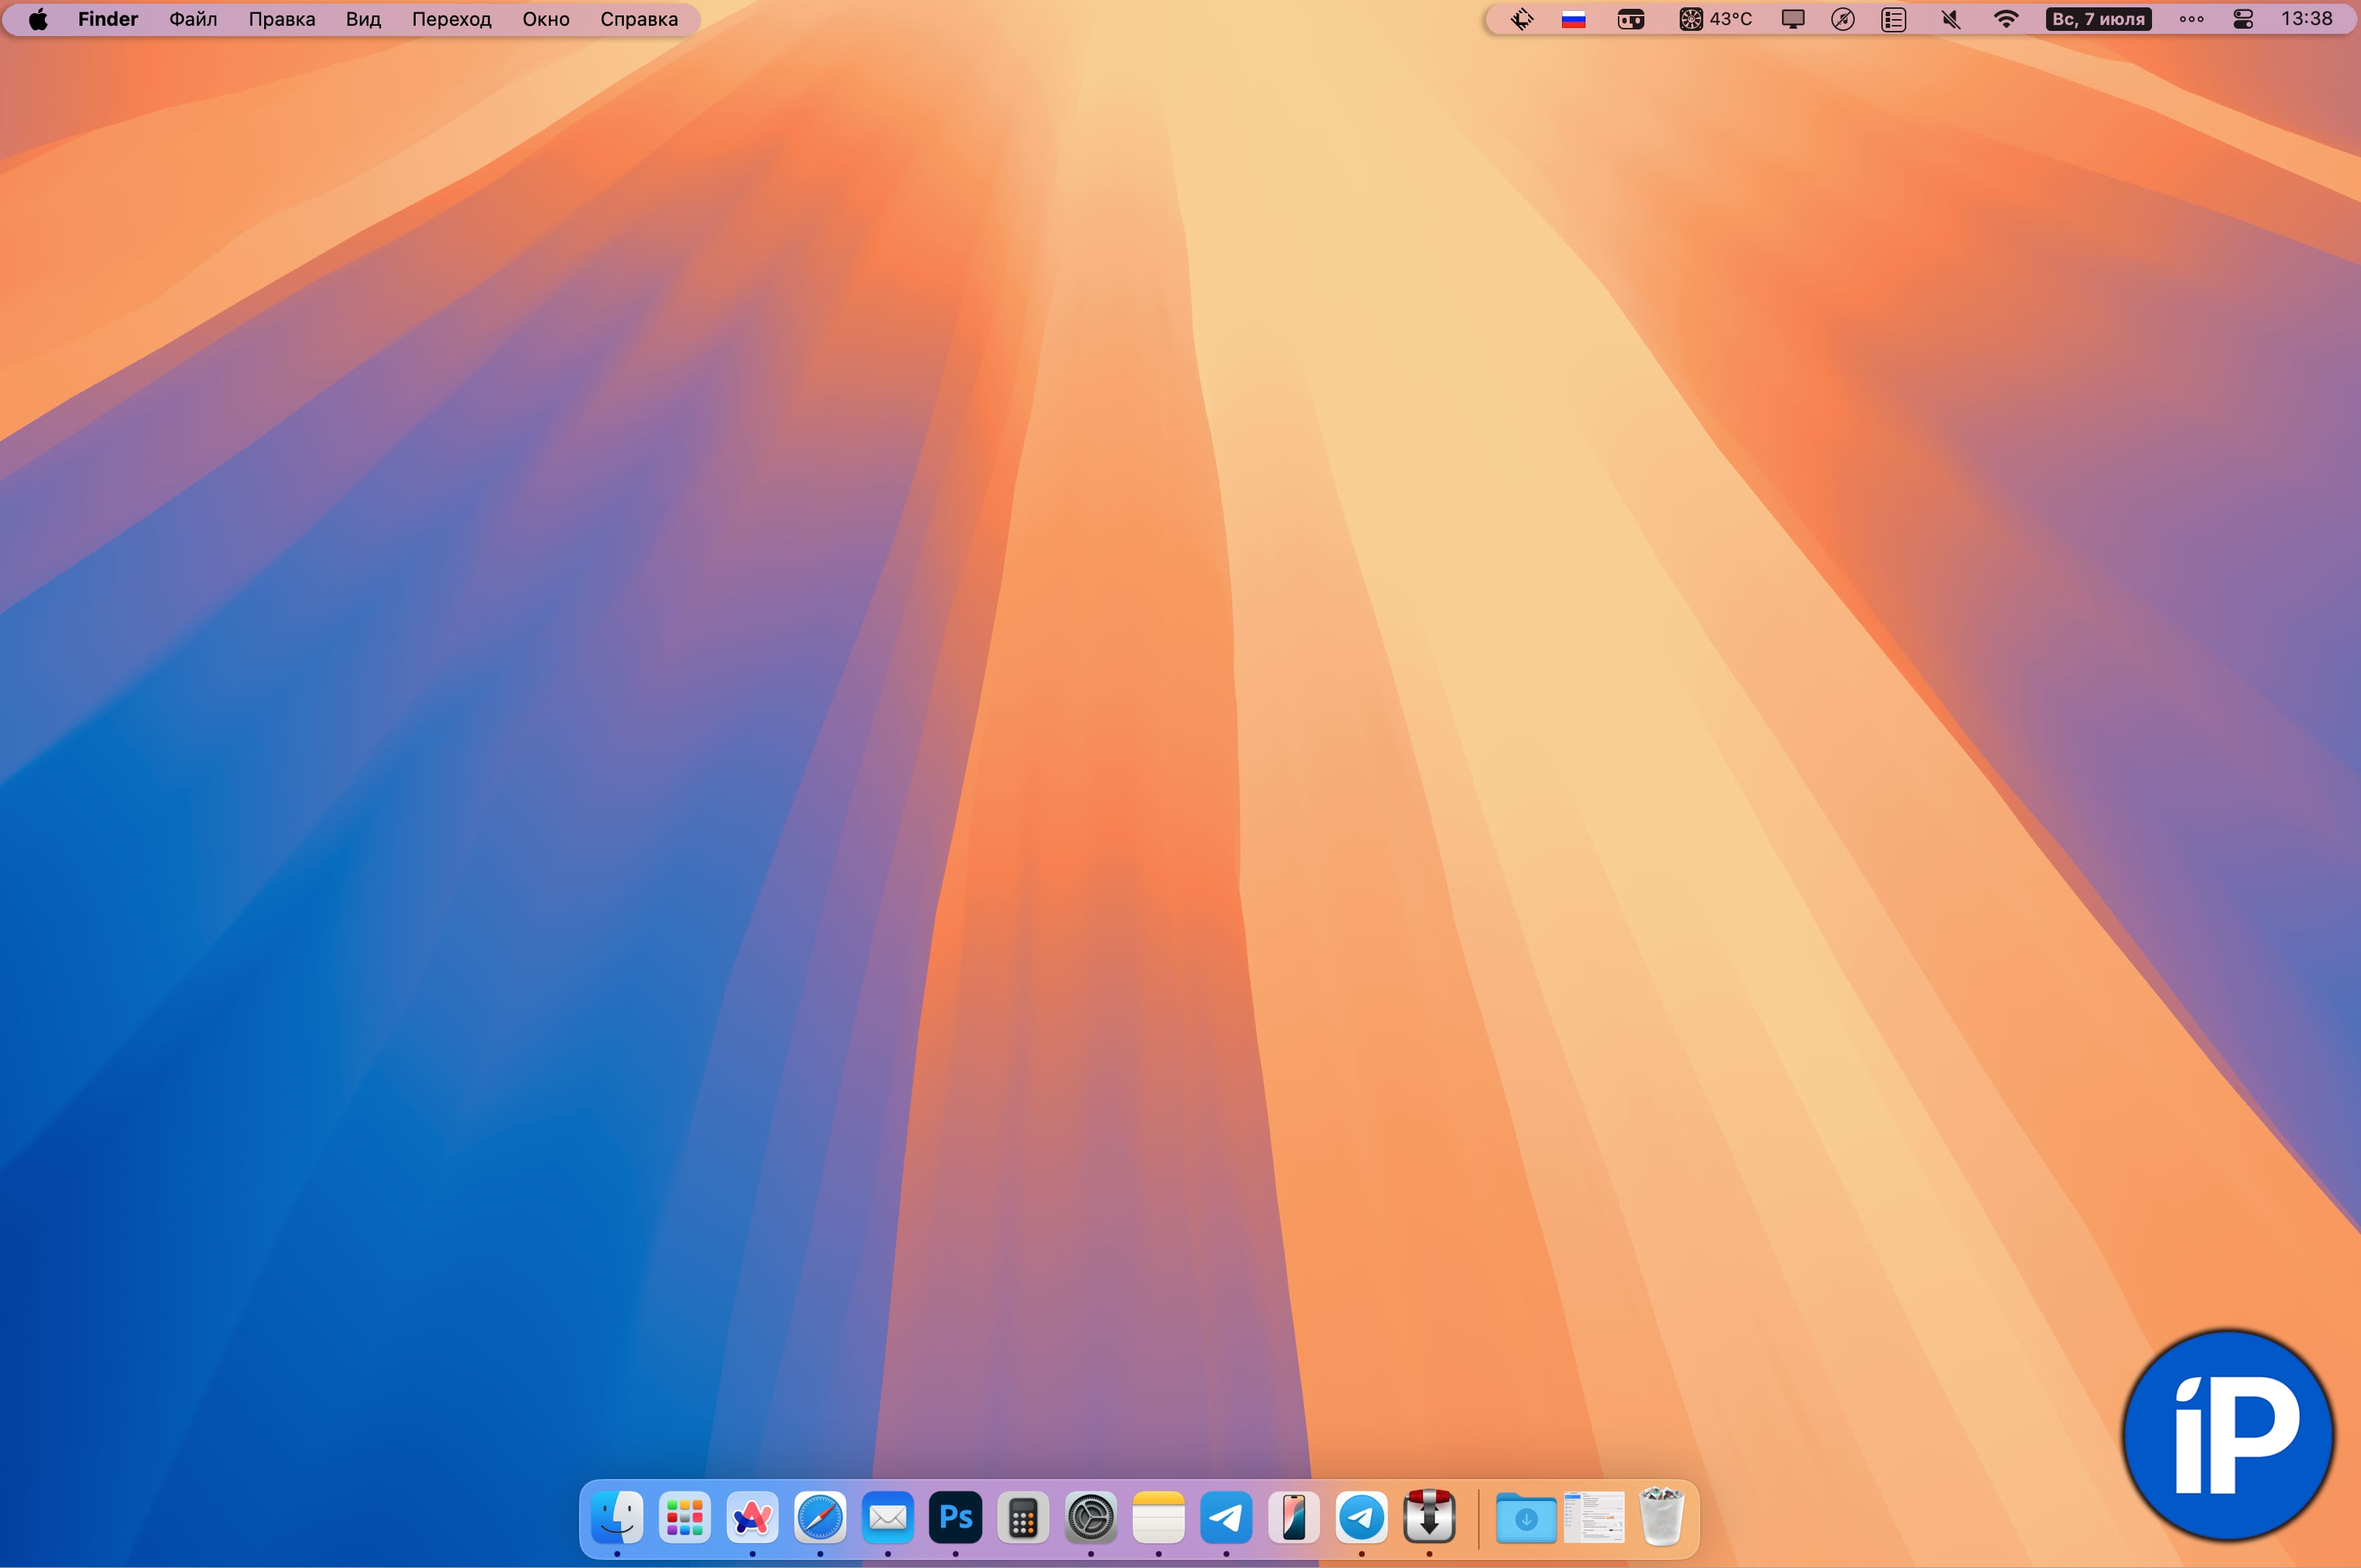2361x1568 pixels.
Task: Open Control Center toggles icon in menu bar
Action: [x=2243, y=19]
